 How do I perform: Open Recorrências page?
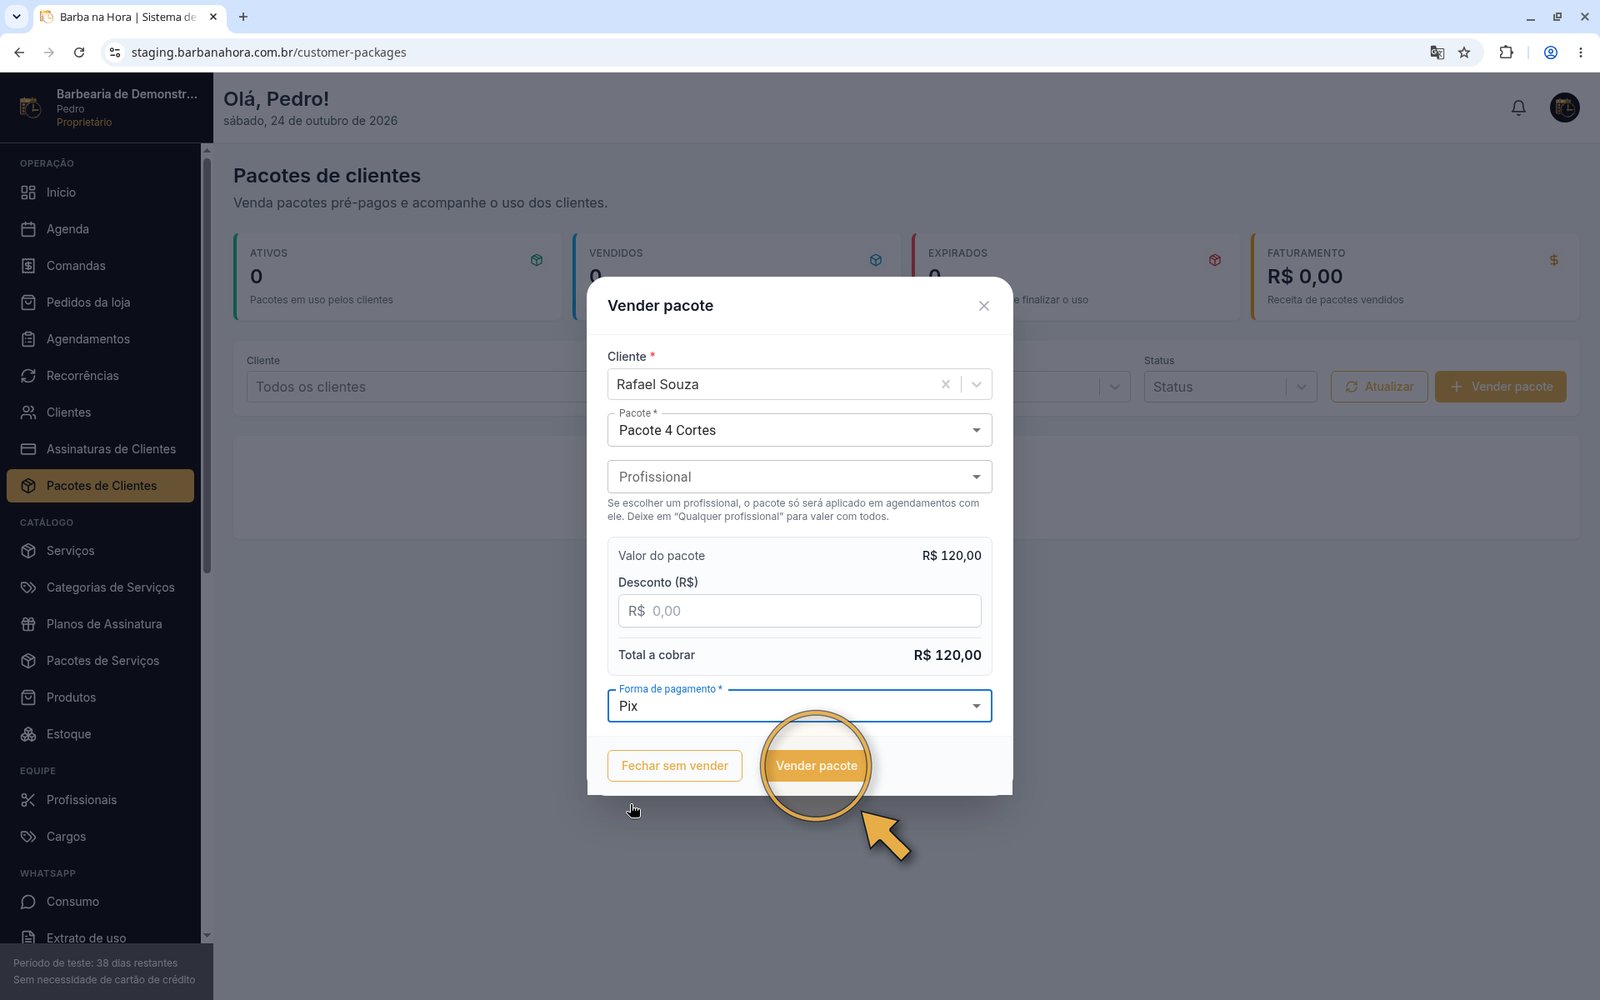100,376
